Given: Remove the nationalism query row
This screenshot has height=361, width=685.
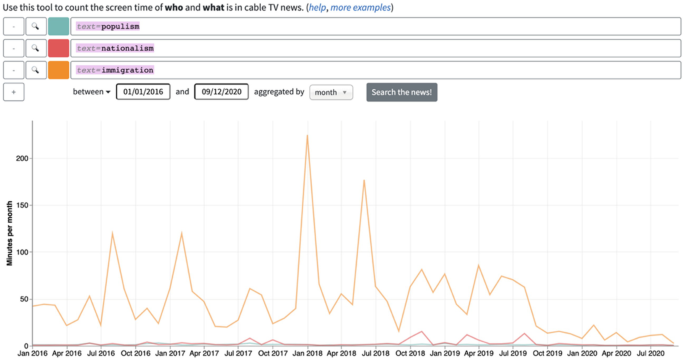Looking at the screenshot, I should (x=14, y=48).
